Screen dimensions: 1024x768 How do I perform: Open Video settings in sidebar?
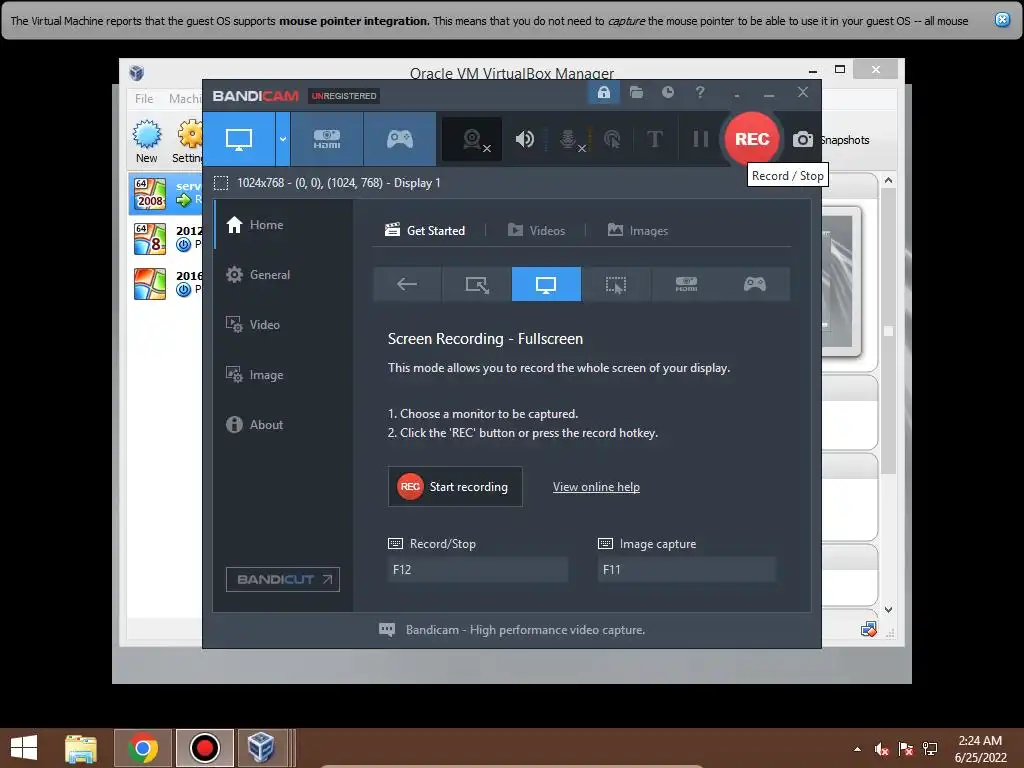283,325
